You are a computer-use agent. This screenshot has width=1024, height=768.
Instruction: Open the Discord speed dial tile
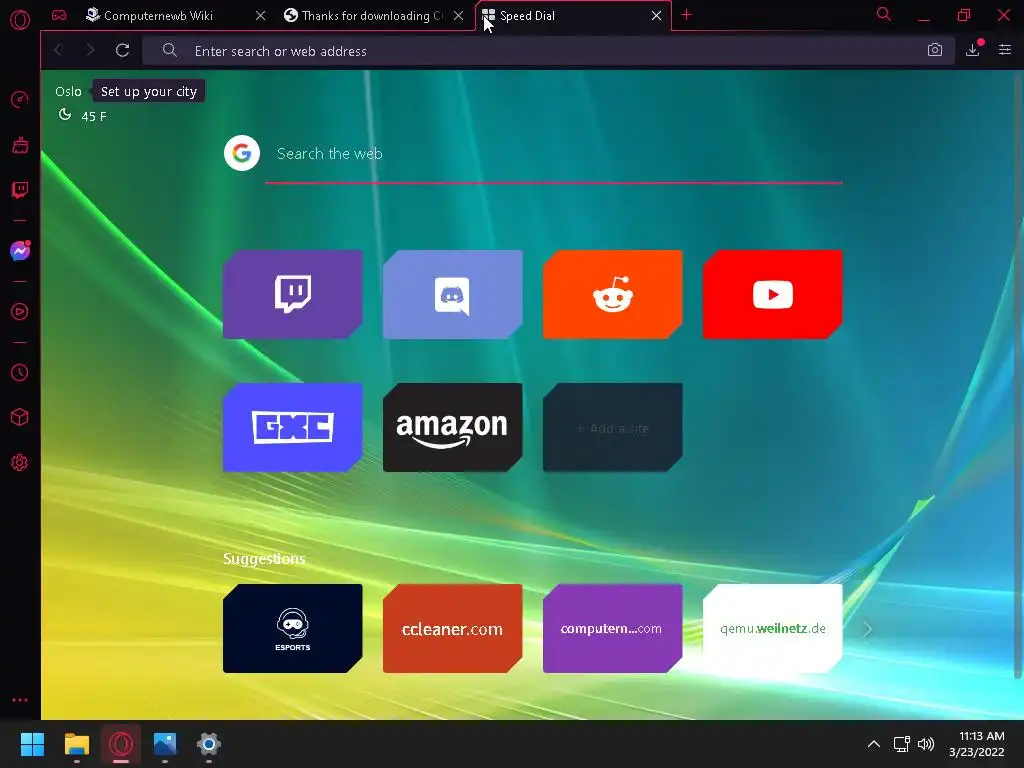click(x=453, y=295)
